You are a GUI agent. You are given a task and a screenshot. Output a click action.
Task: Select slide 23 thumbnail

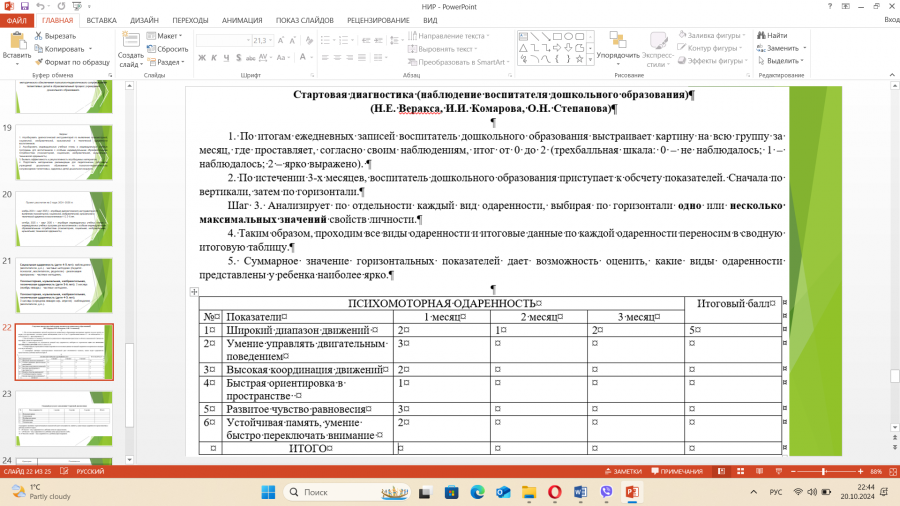pyautogui.click(x=64, y=419)
